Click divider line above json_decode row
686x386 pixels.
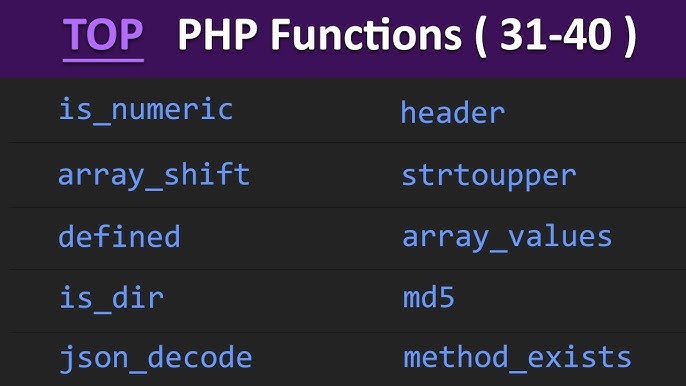click(347, 332)
